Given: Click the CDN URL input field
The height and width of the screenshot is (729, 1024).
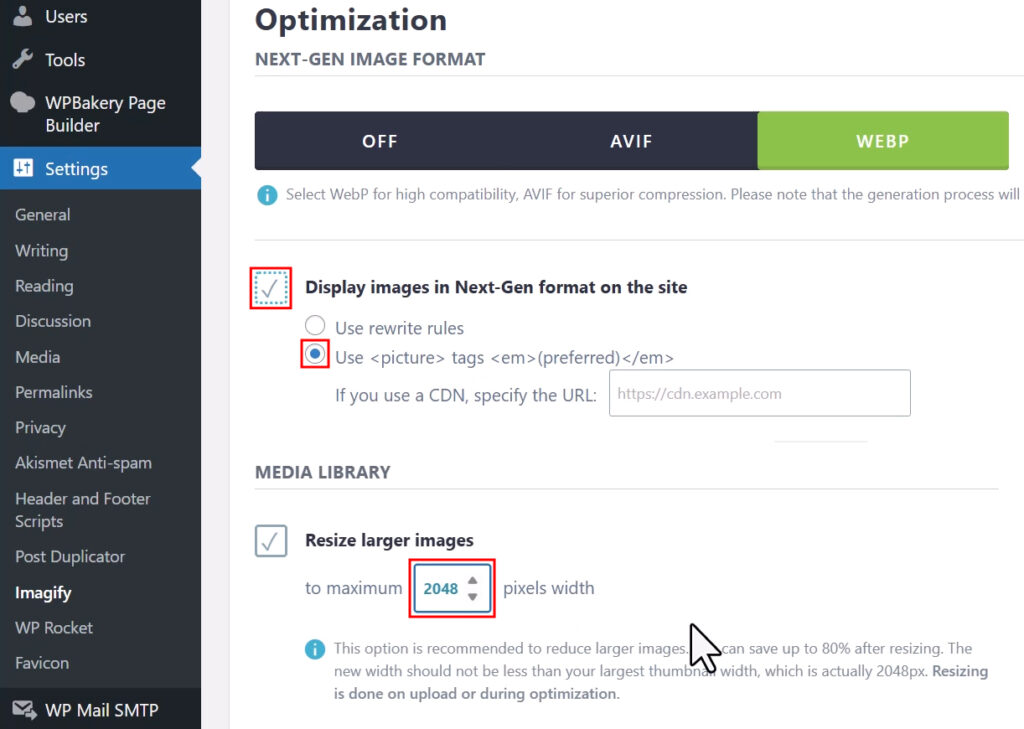Looking at the screenshot, I should tap(759, 393).
